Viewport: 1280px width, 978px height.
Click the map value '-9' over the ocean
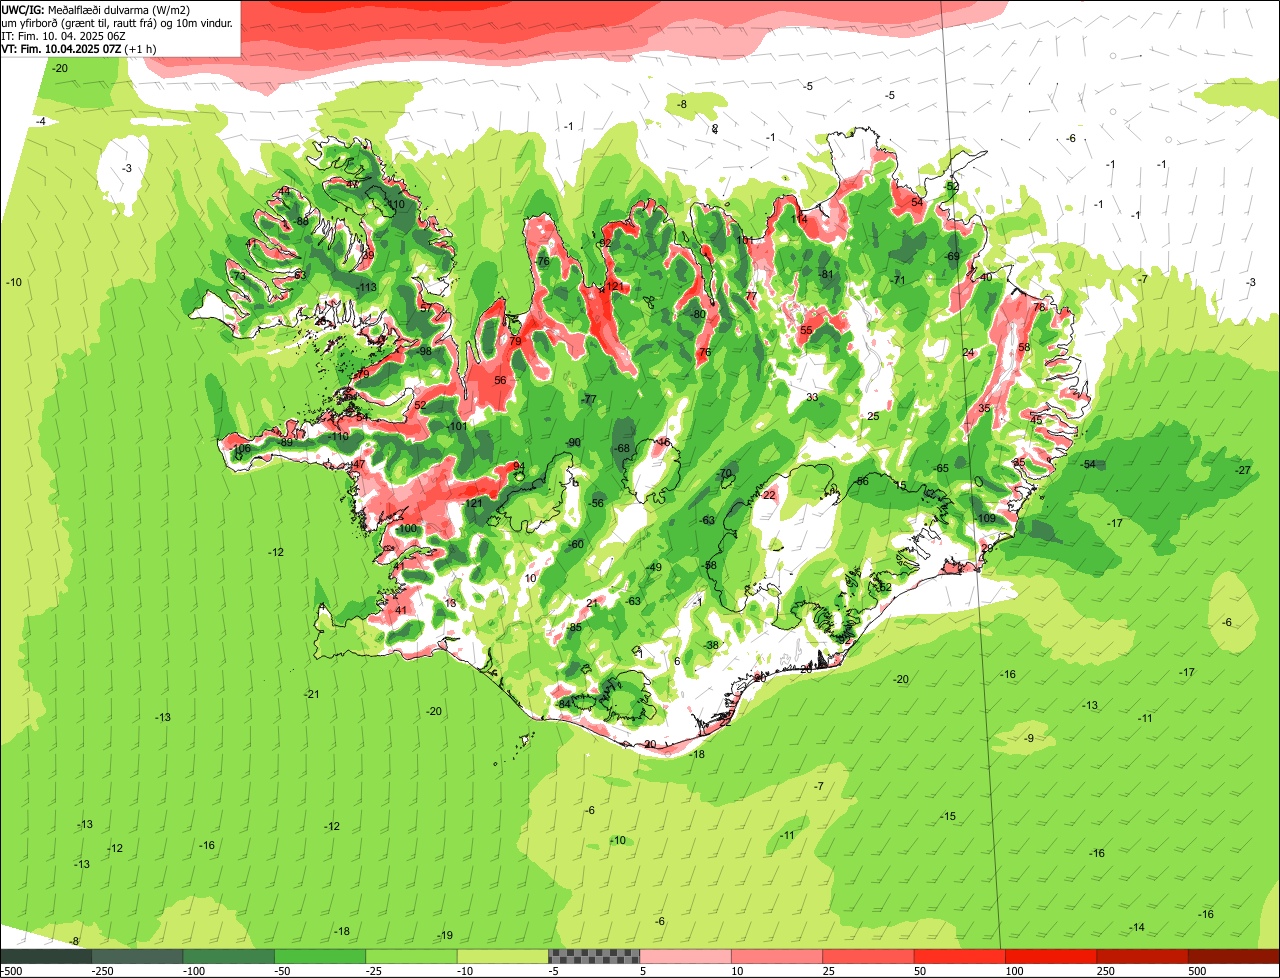coord(1028,738)
